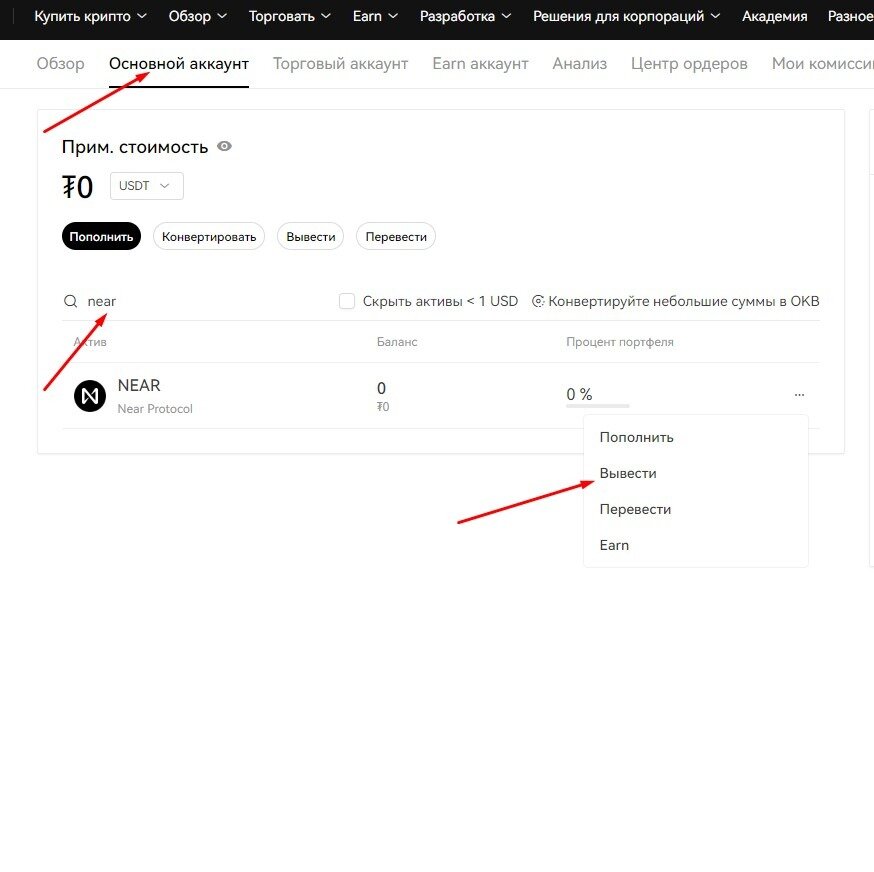
Task: Click the search magnifier icon
Action: [70, 301]
